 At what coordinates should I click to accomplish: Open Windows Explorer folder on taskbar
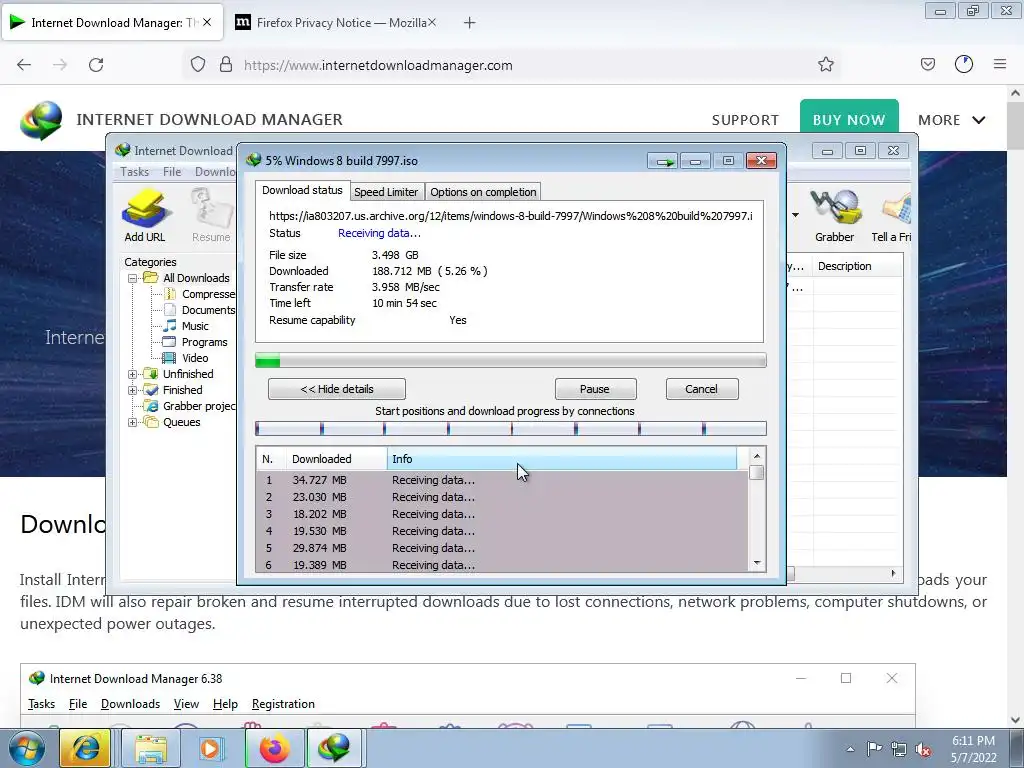[x=151, y=748]
